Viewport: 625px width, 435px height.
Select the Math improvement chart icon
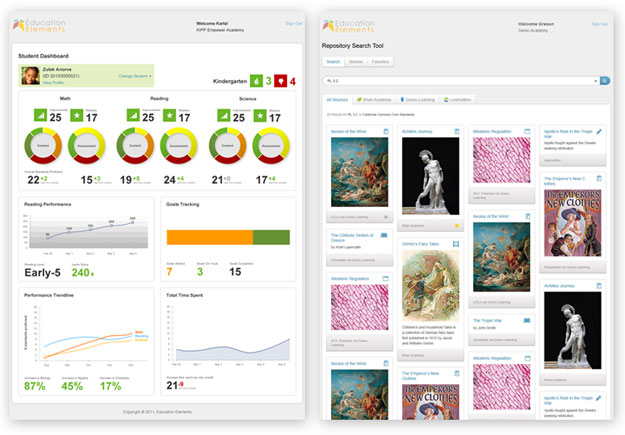[x=40, y=118]
